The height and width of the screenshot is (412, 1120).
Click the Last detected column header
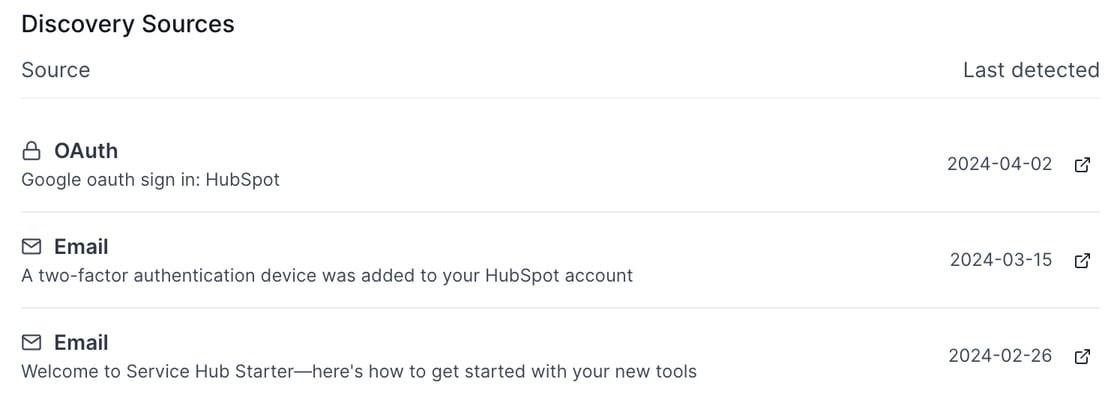point(1031,70)
